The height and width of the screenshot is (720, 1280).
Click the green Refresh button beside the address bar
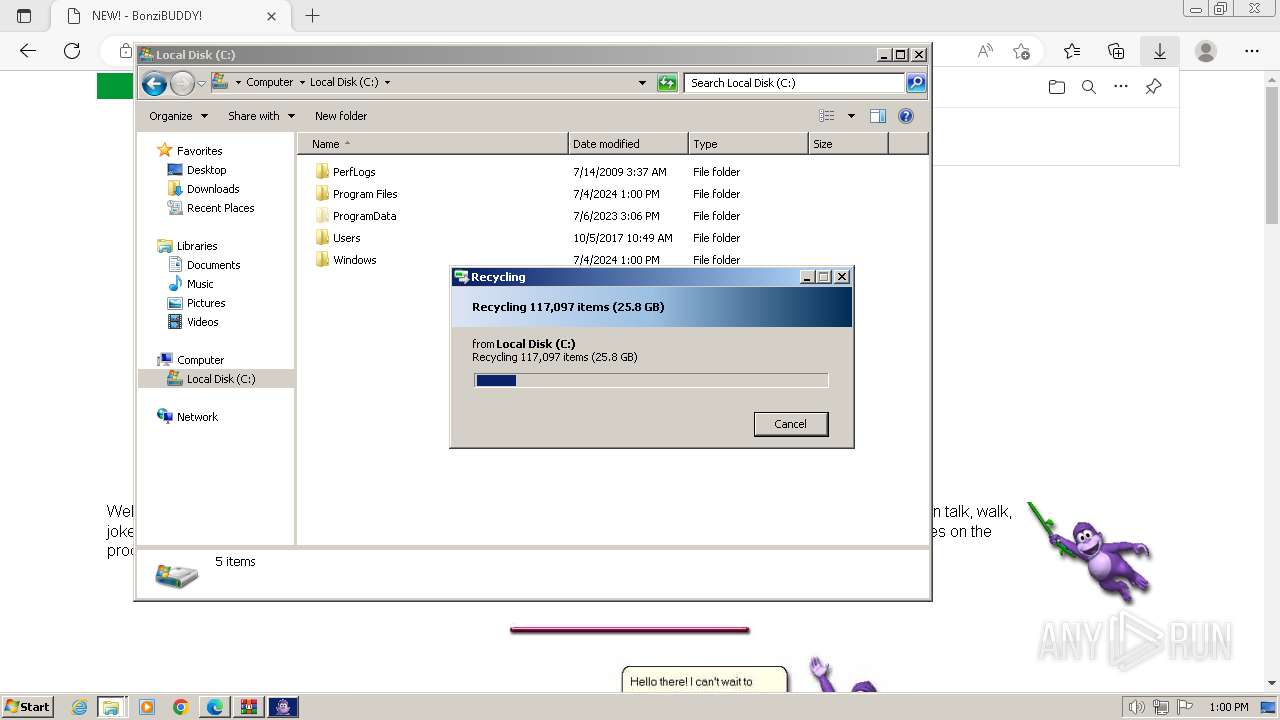(667, 83)
